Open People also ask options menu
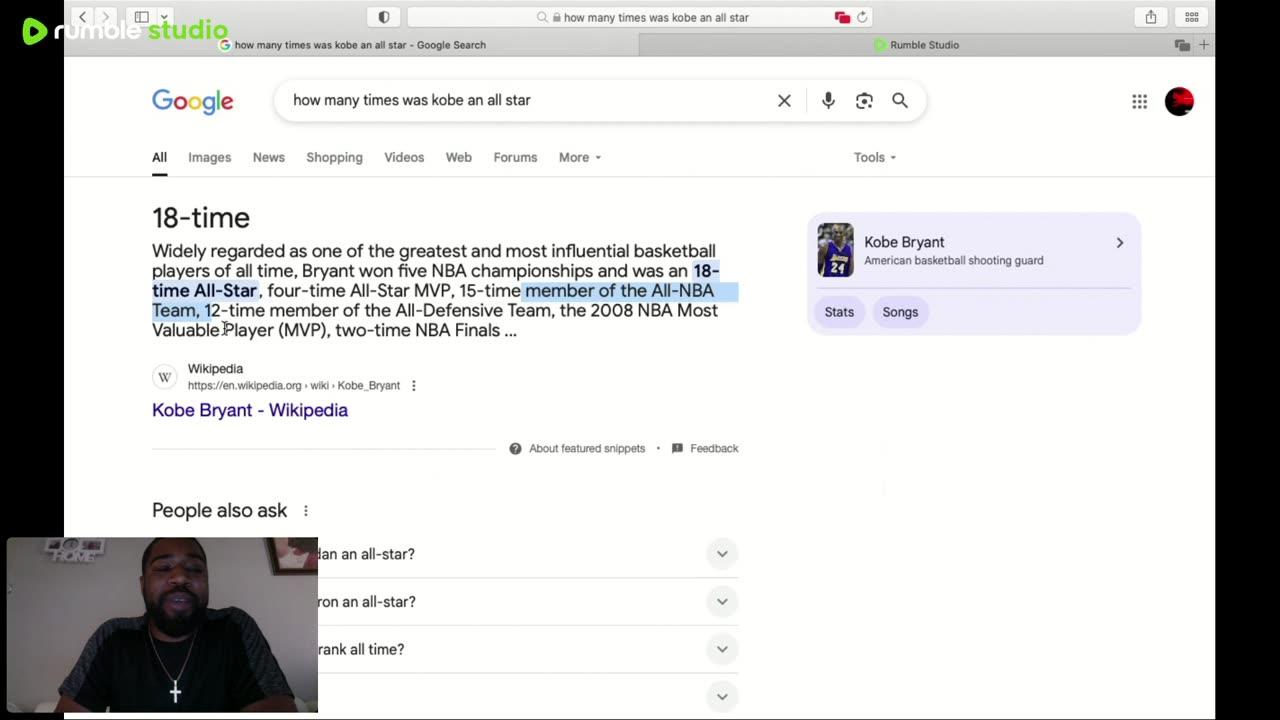This screenshot has width=1280, height=720. click(306, 510)
